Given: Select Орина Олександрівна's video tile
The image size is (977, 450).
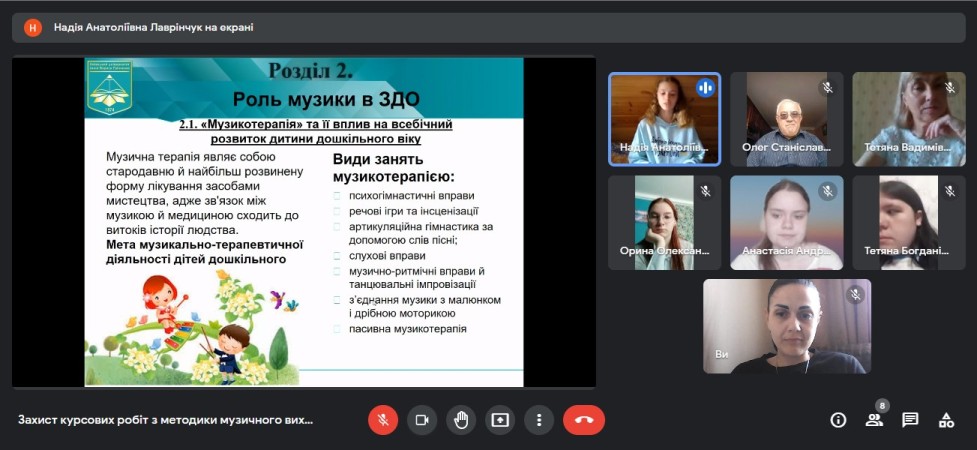Looking at the screenshot, I should click(664, 223).
